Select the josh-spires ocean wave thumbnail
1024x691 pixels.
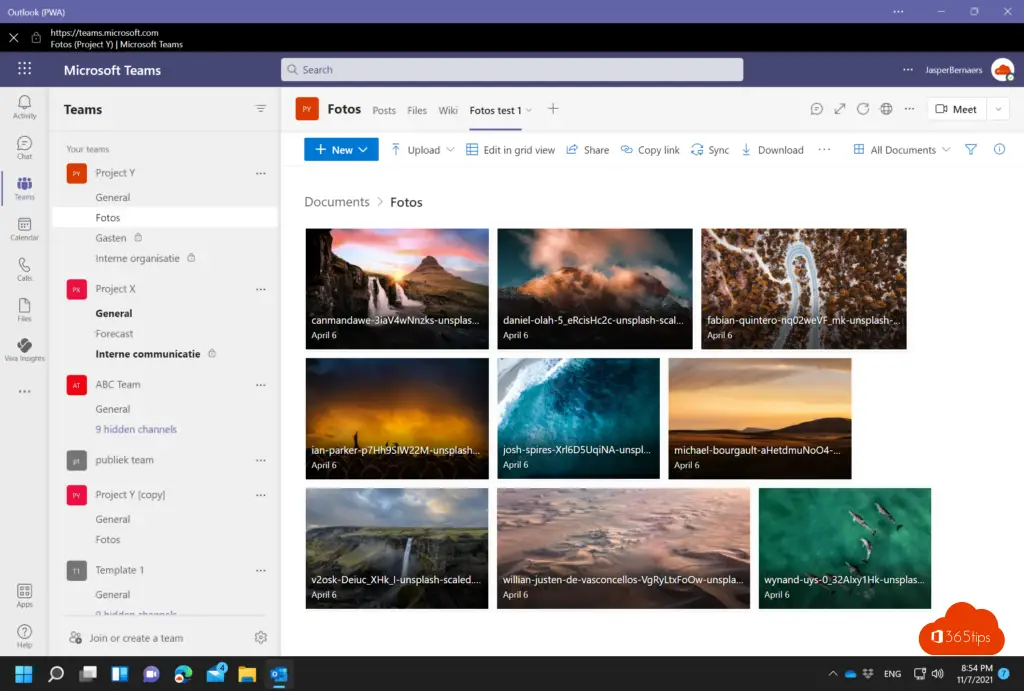coord(578,418)
